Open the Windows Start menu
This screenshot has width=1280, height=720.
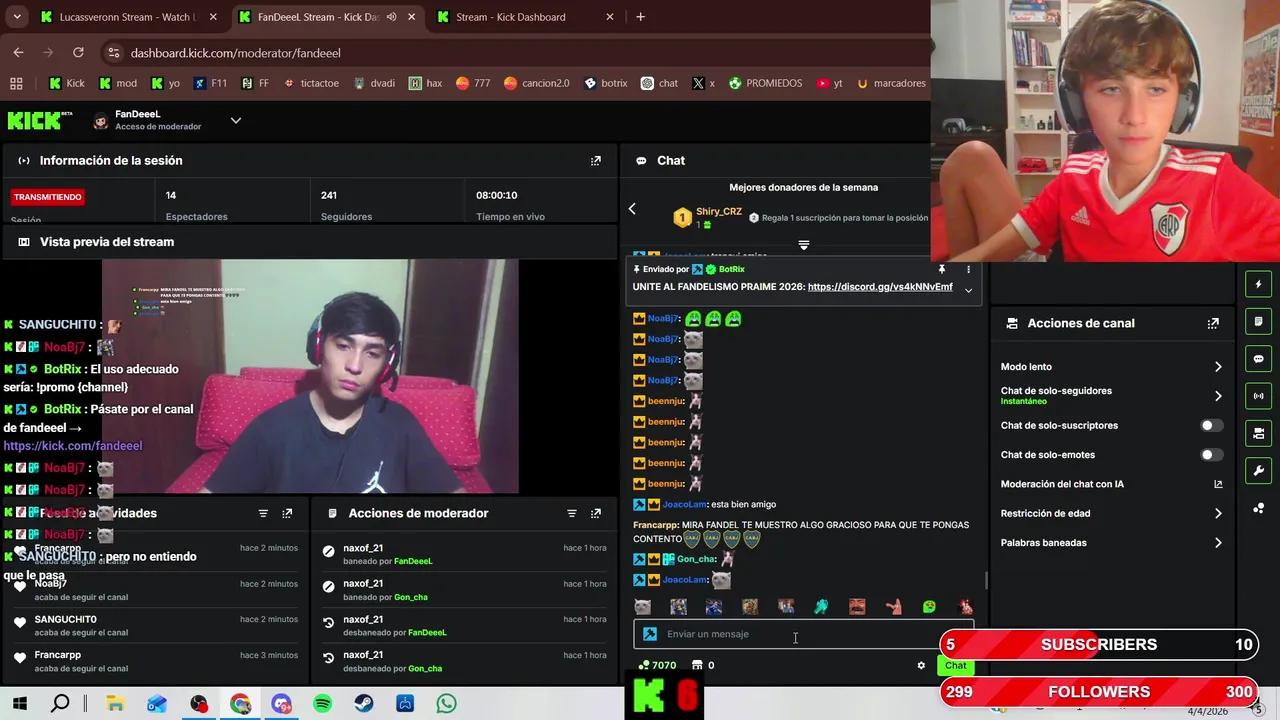click(x=19, y=704)
